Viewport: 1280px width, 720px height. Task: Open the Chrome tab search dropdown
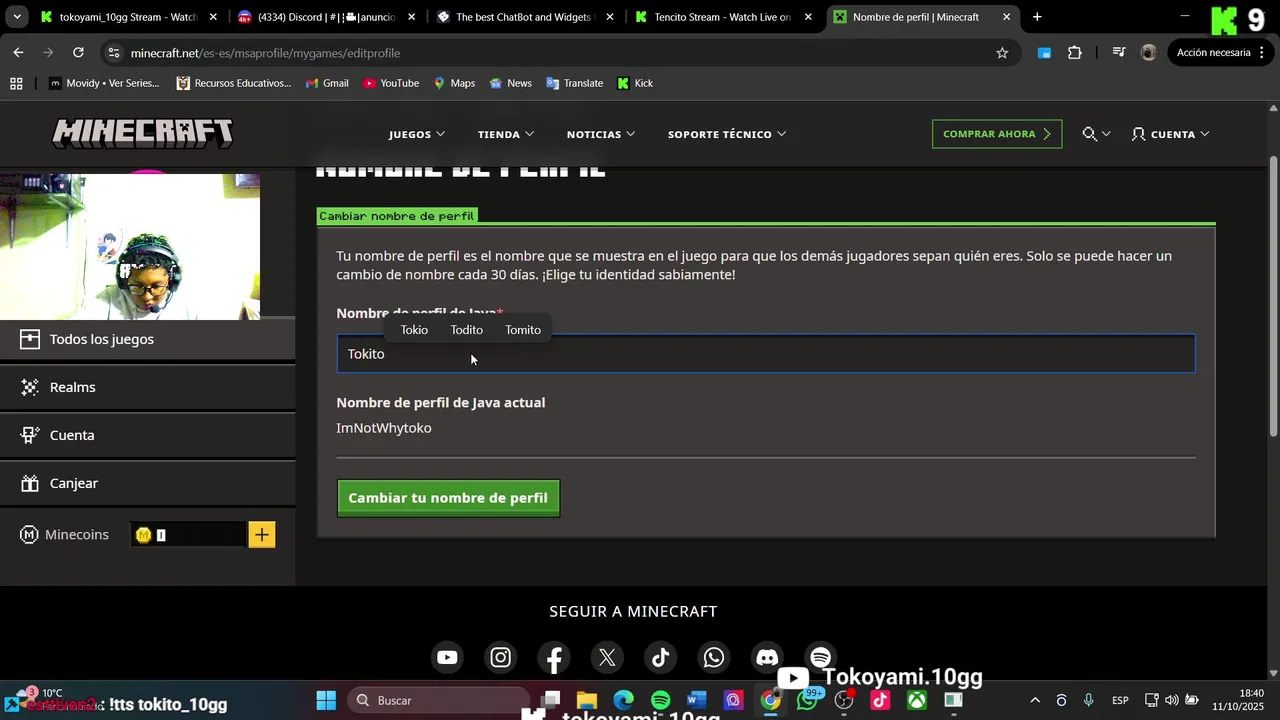coord(16,17)
